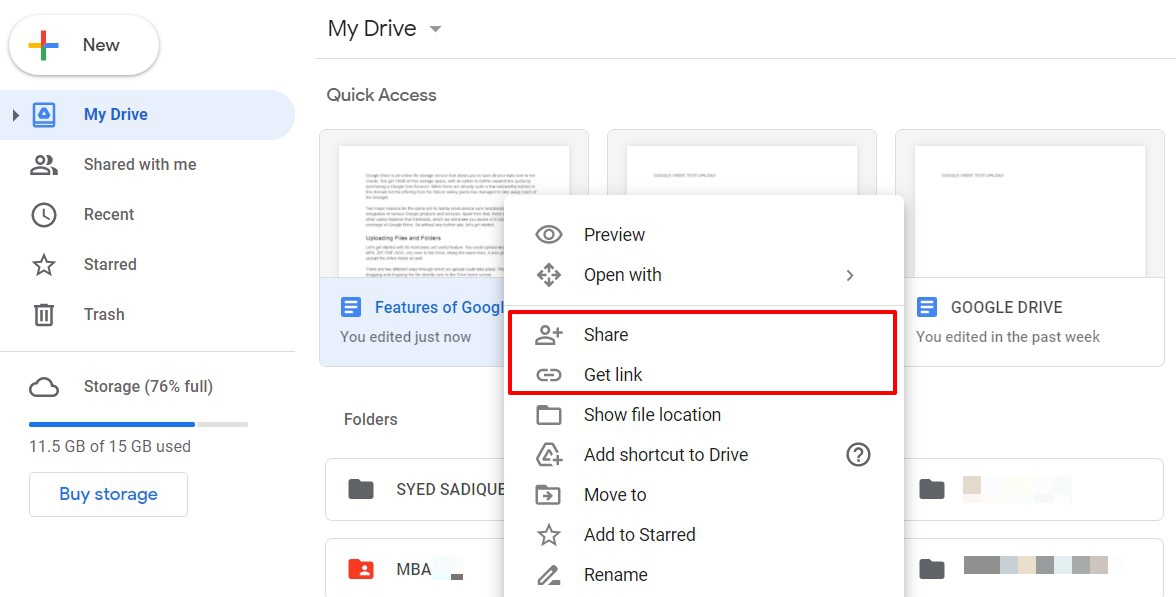Click the Docs icon beside GOOGLE DRIVE
Screen dimensions: 1176x597
[x=927, y=307]
